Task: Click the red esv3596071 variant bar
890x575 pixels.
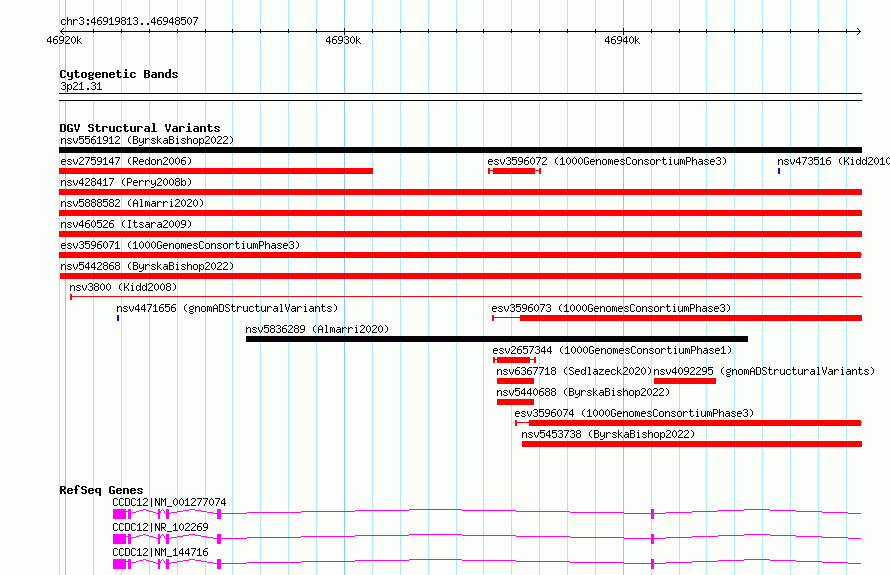Action: pos(460,255)
